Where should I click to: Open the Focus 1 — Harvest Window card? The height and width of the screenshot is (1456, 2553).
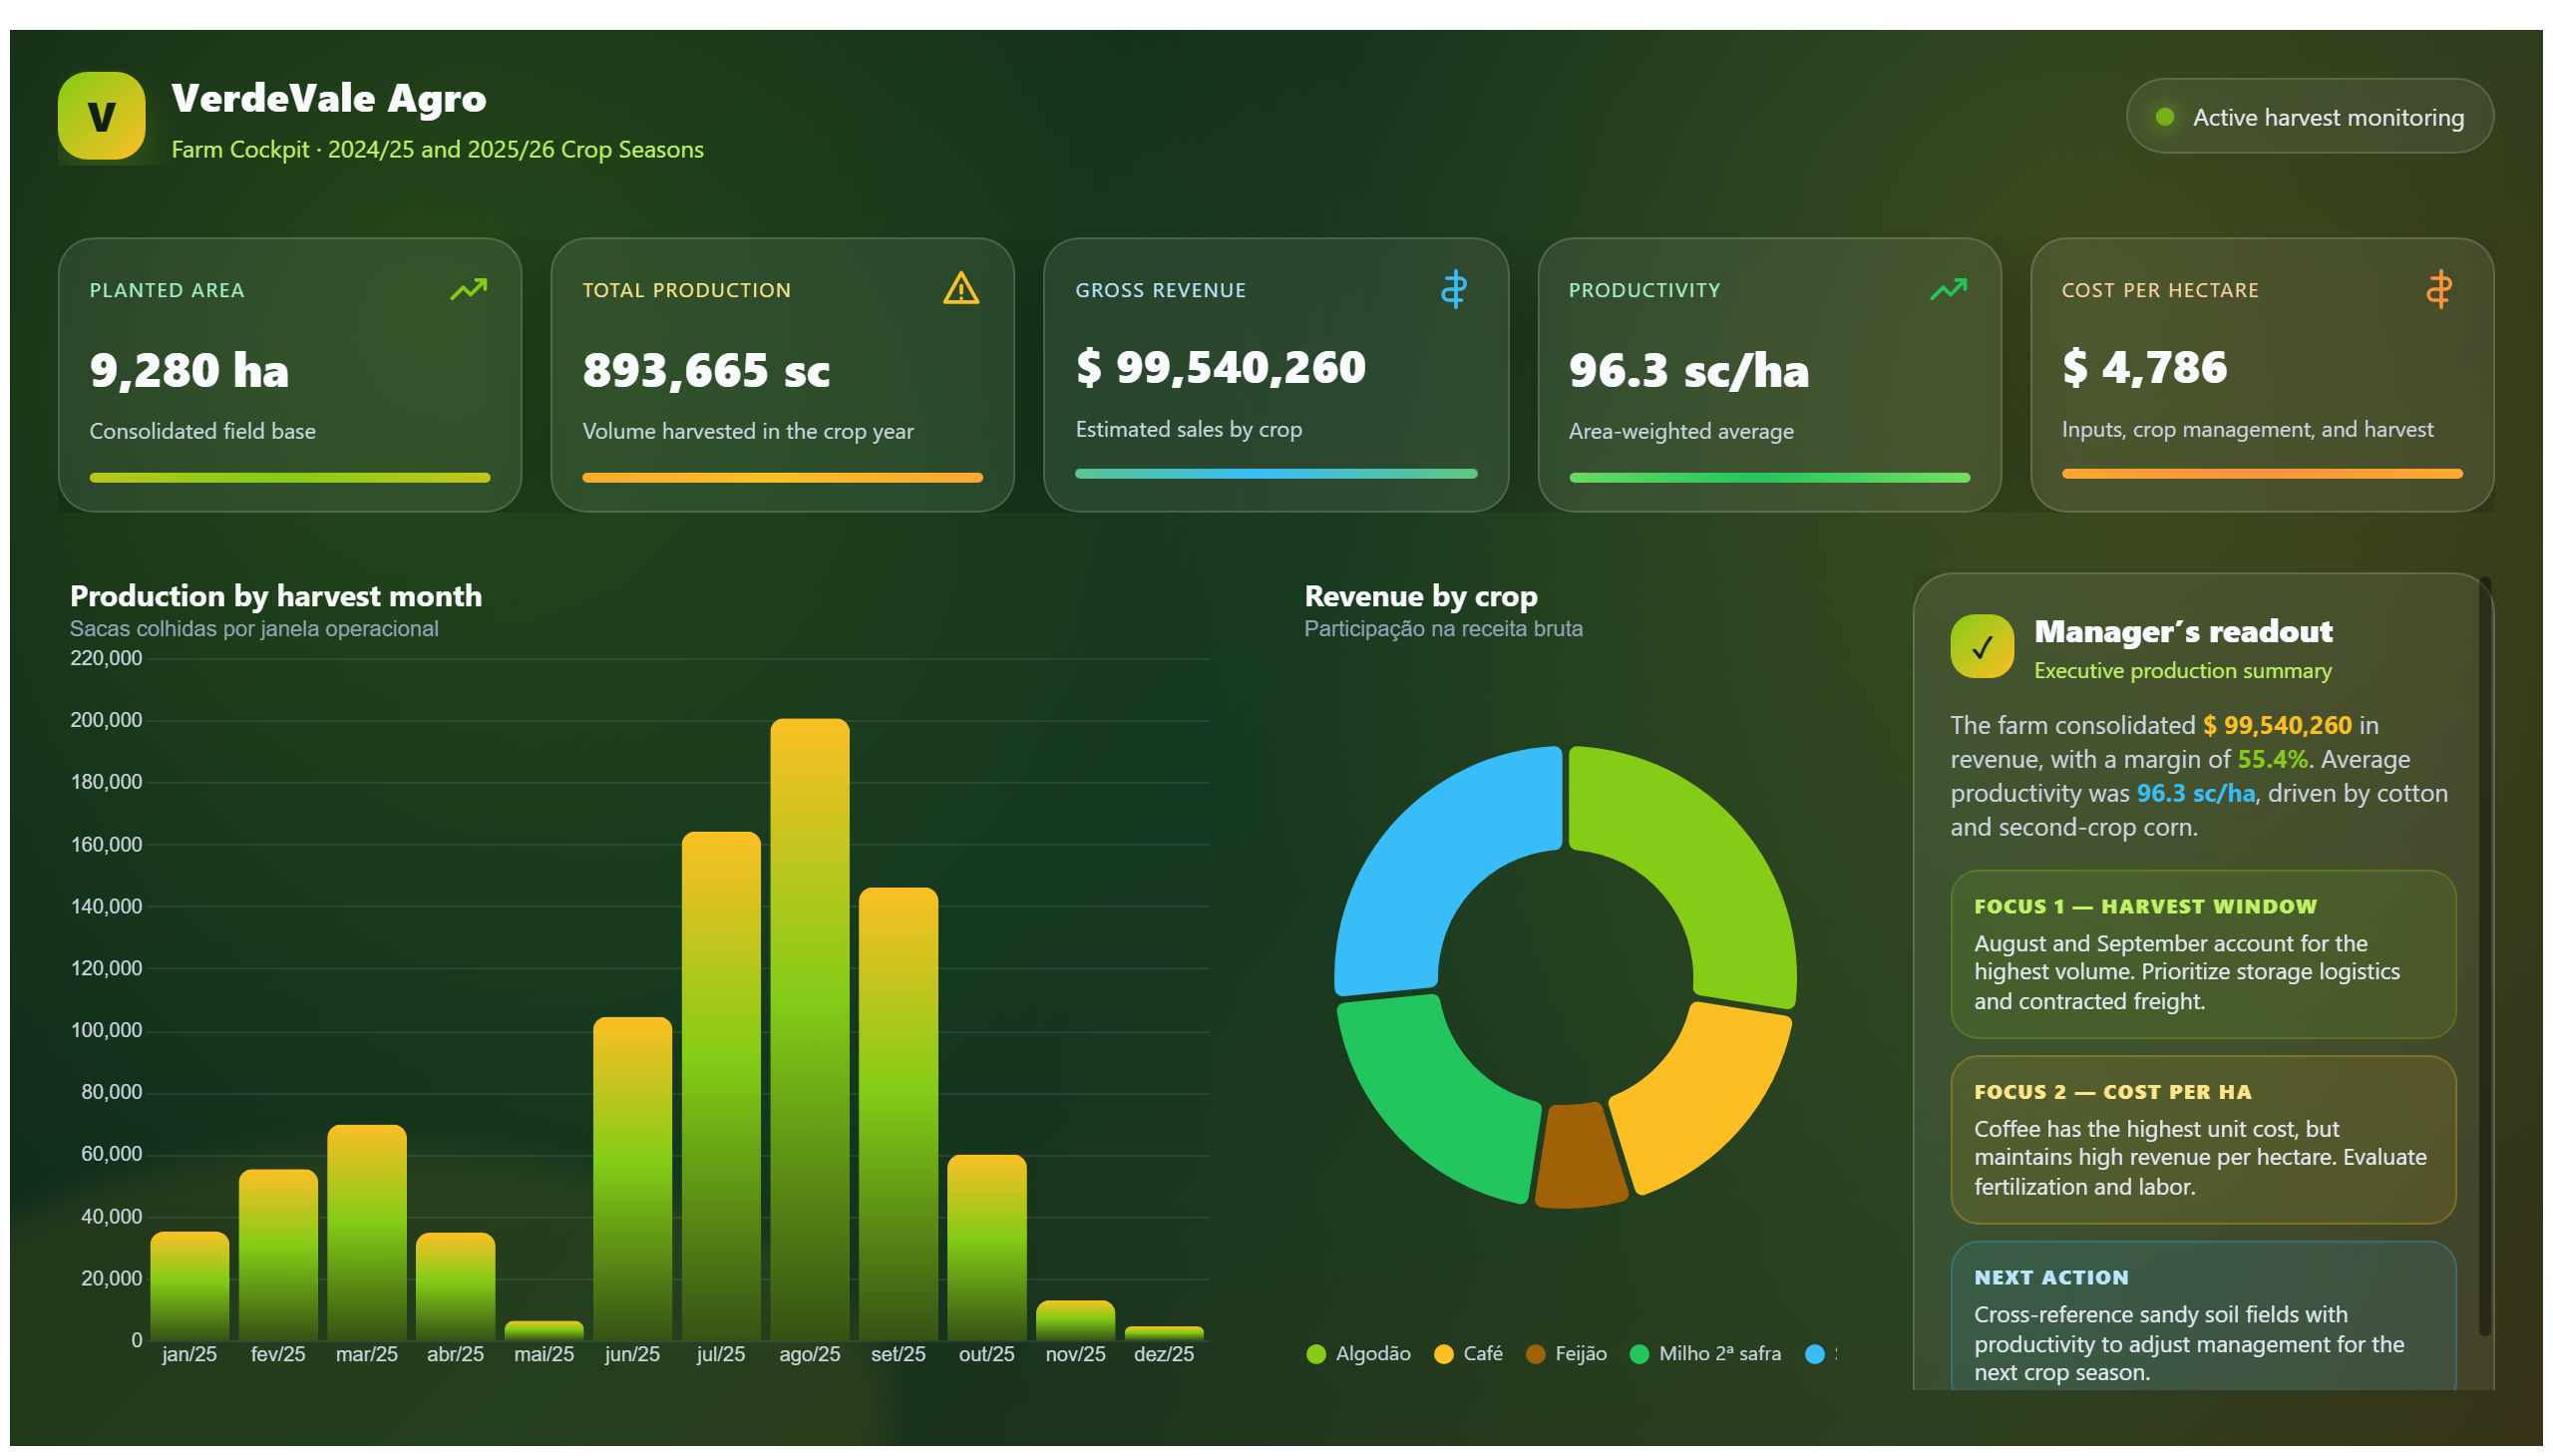click(x=2203, y=954)
